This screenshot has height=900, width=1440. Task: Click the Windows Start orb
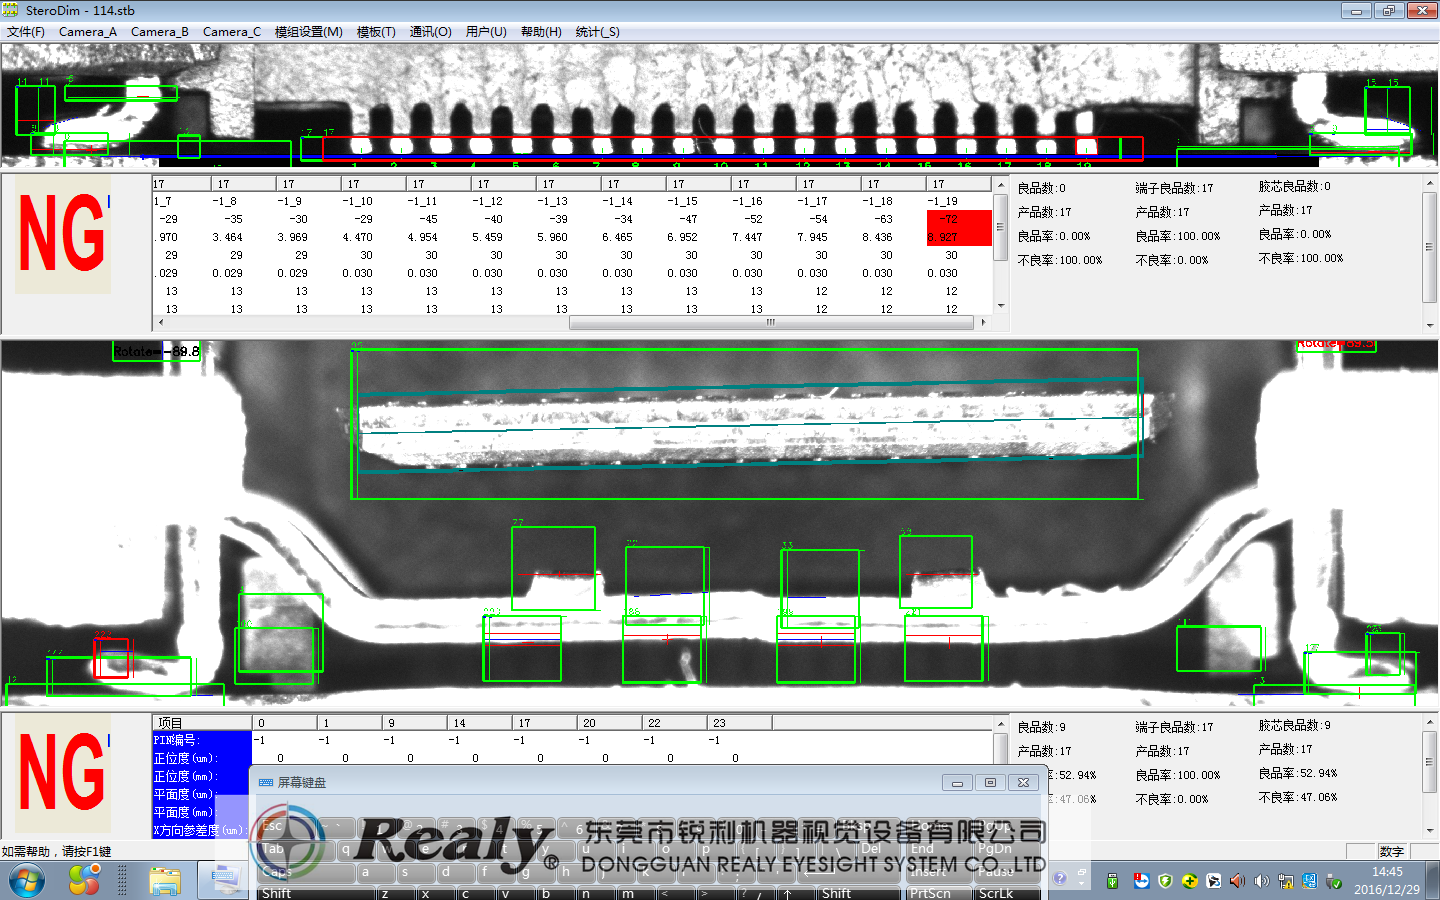tap(27, 881)
